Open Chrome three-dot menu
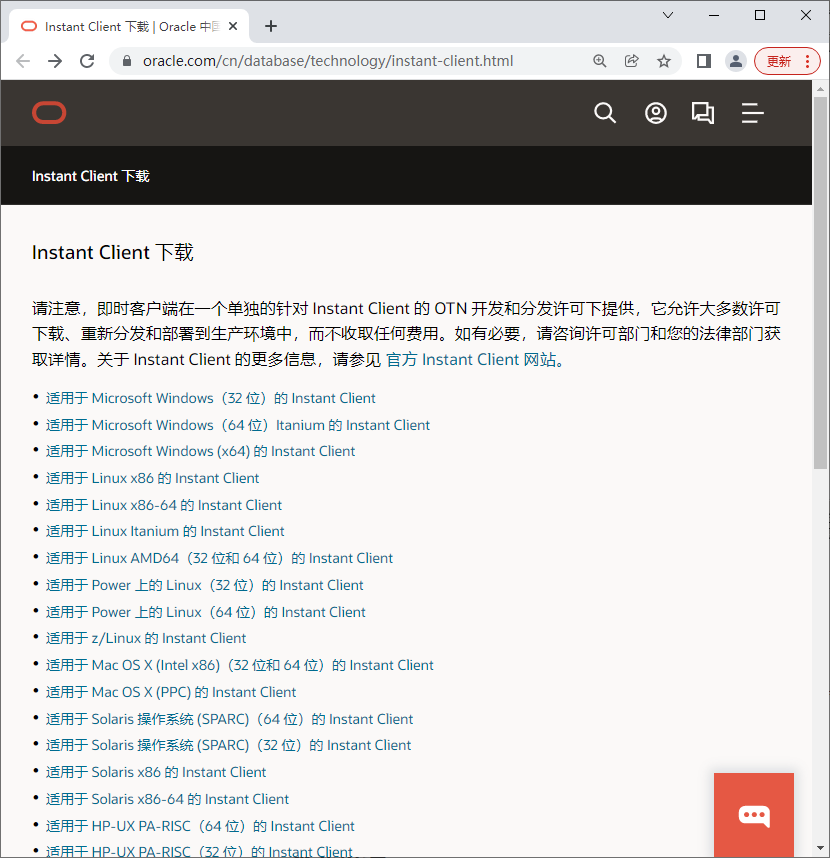 [808, 61]
